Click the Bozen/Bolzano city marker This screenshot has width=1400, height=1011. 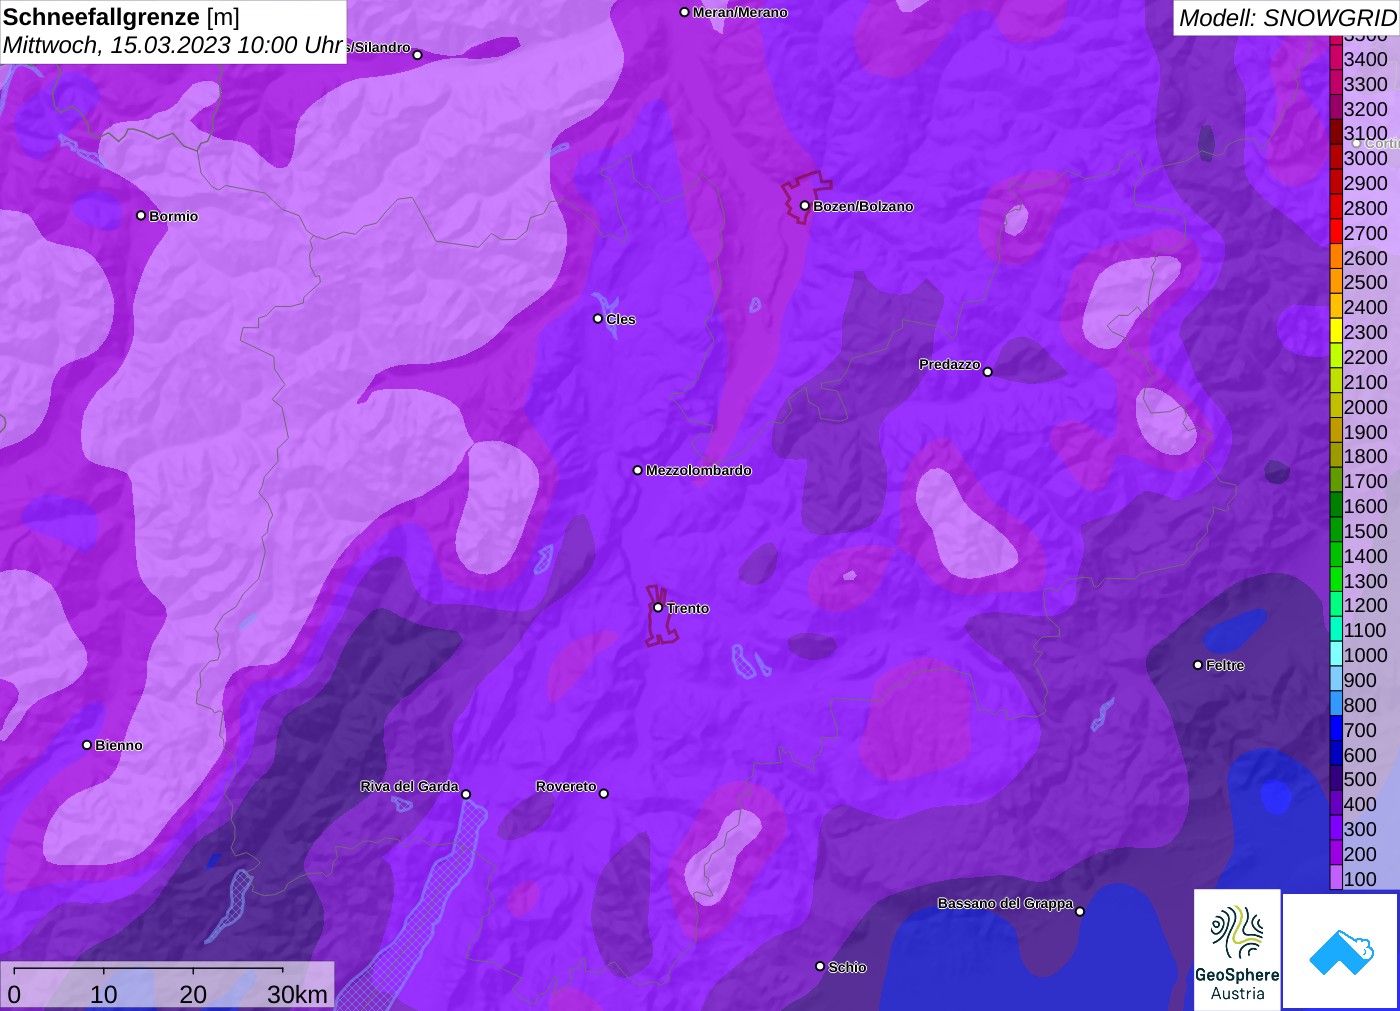pyautogui.click(x=805, y=206)
